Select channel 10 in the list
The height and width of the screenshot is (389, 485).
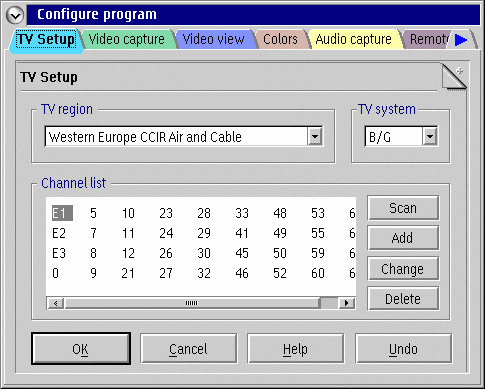[x=128, y=213]
